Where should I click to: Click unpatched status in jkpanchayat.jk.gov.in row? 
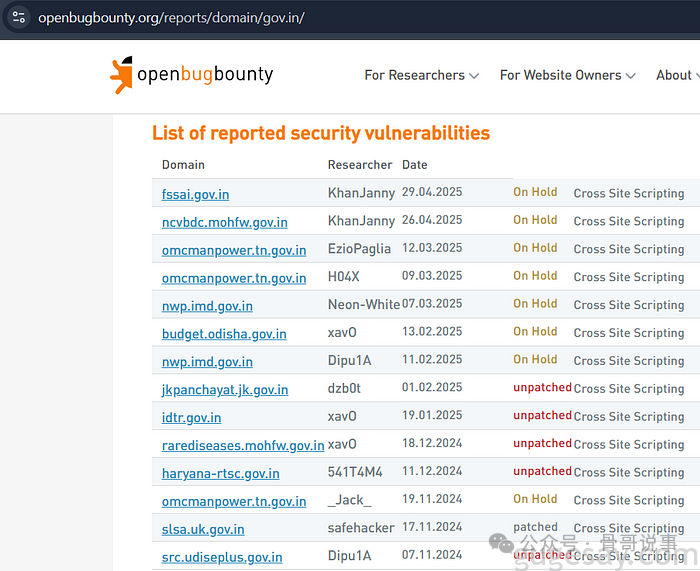pyautogui.click(x=542, y=388)
